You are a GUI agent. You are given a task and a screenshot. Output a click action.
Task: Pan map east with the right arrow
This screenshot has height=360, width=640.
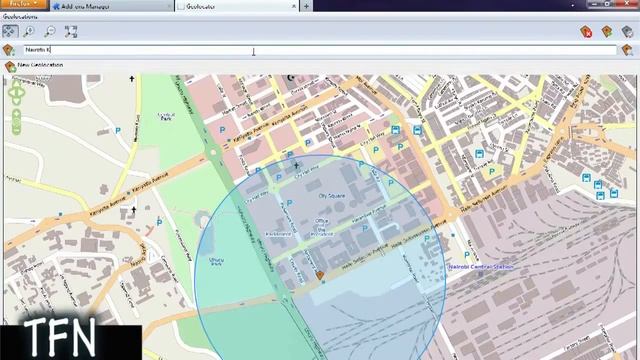pos(22,92)
